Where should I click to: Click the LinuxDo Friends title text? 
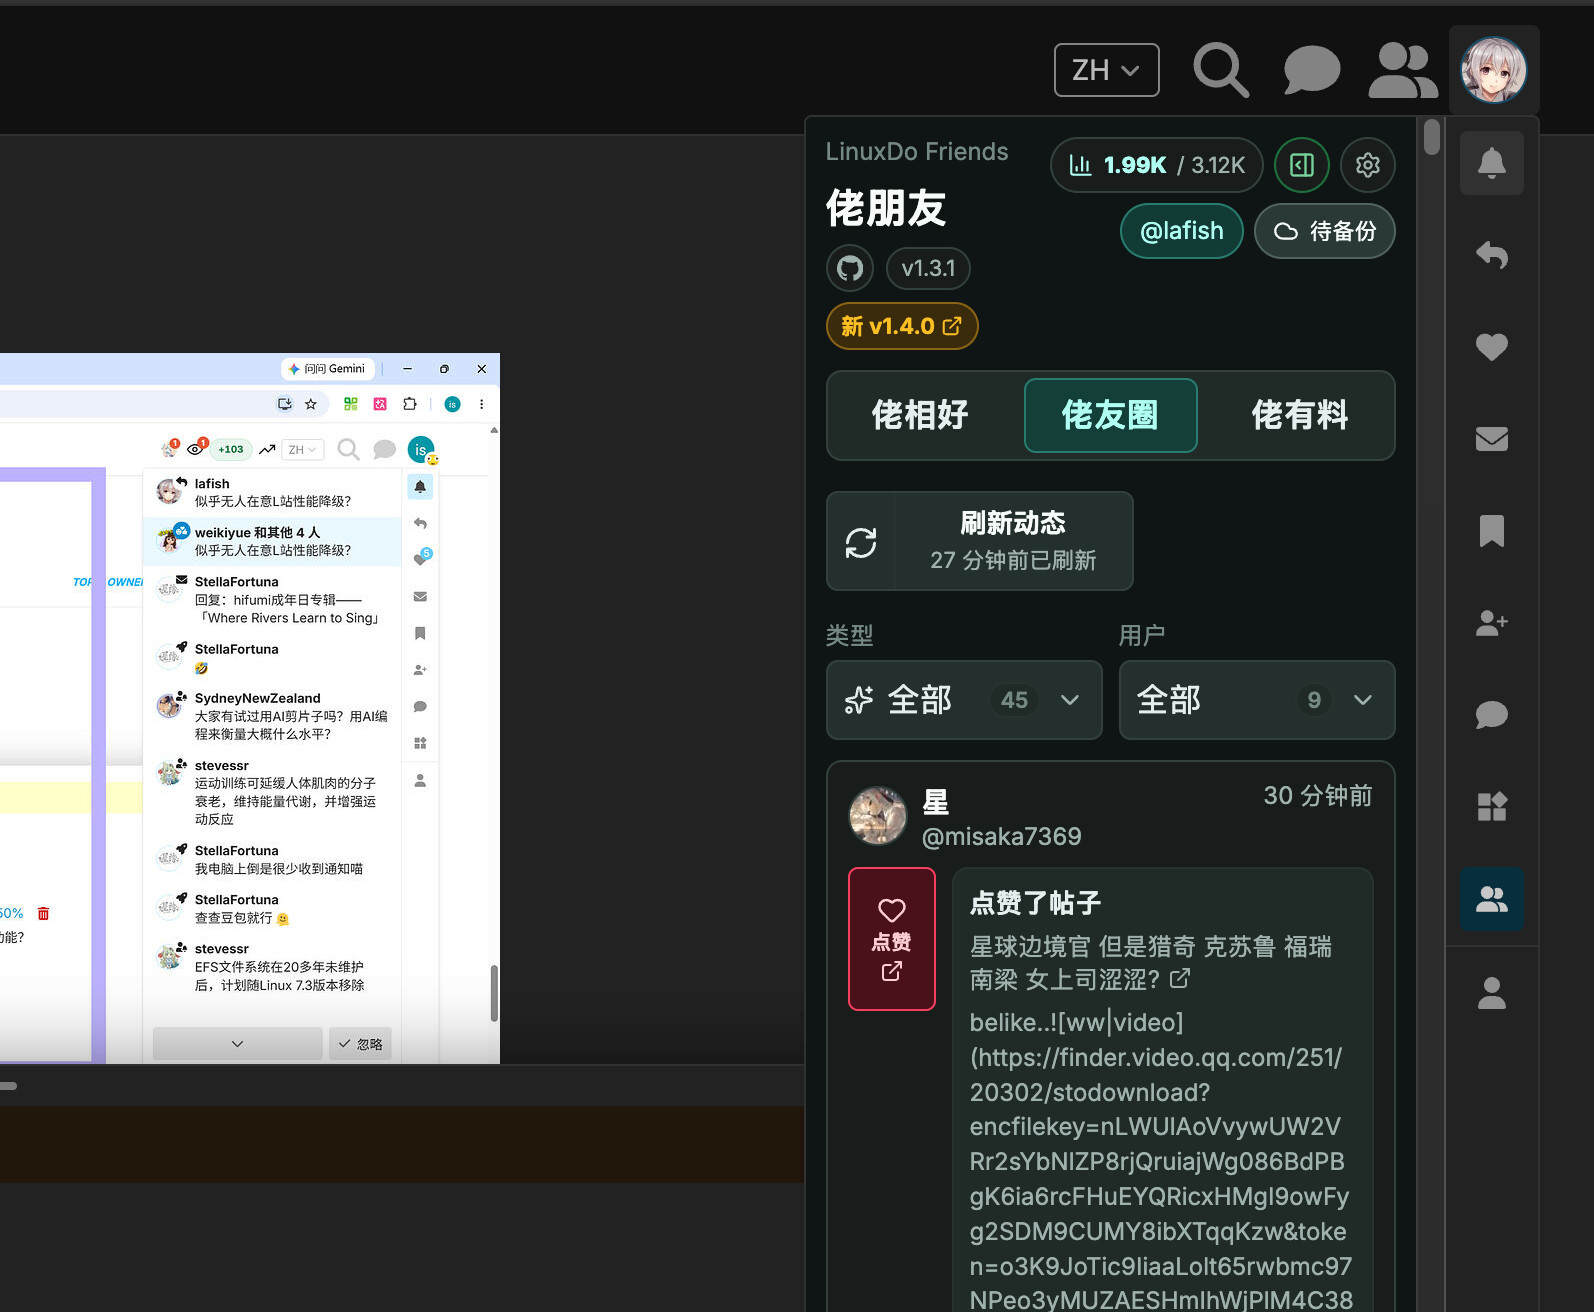point(917,152)
